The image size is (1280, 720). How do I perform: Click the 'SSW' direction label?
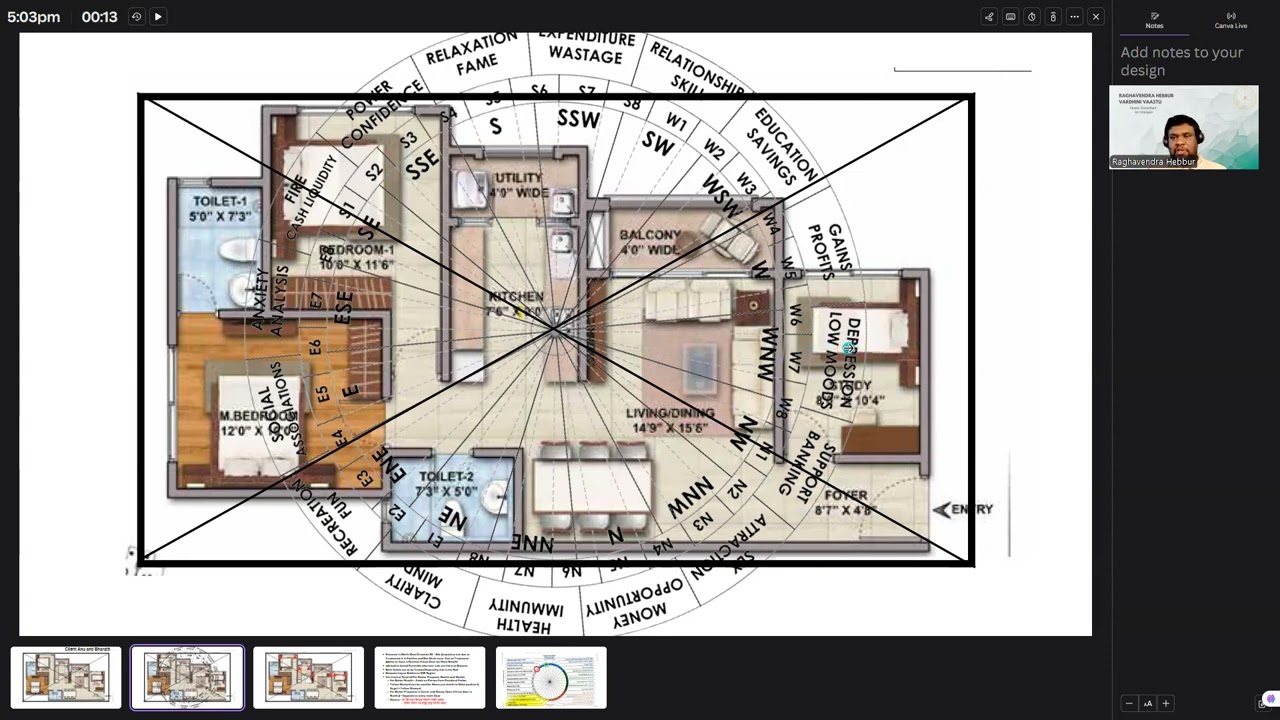coord(578,119)
